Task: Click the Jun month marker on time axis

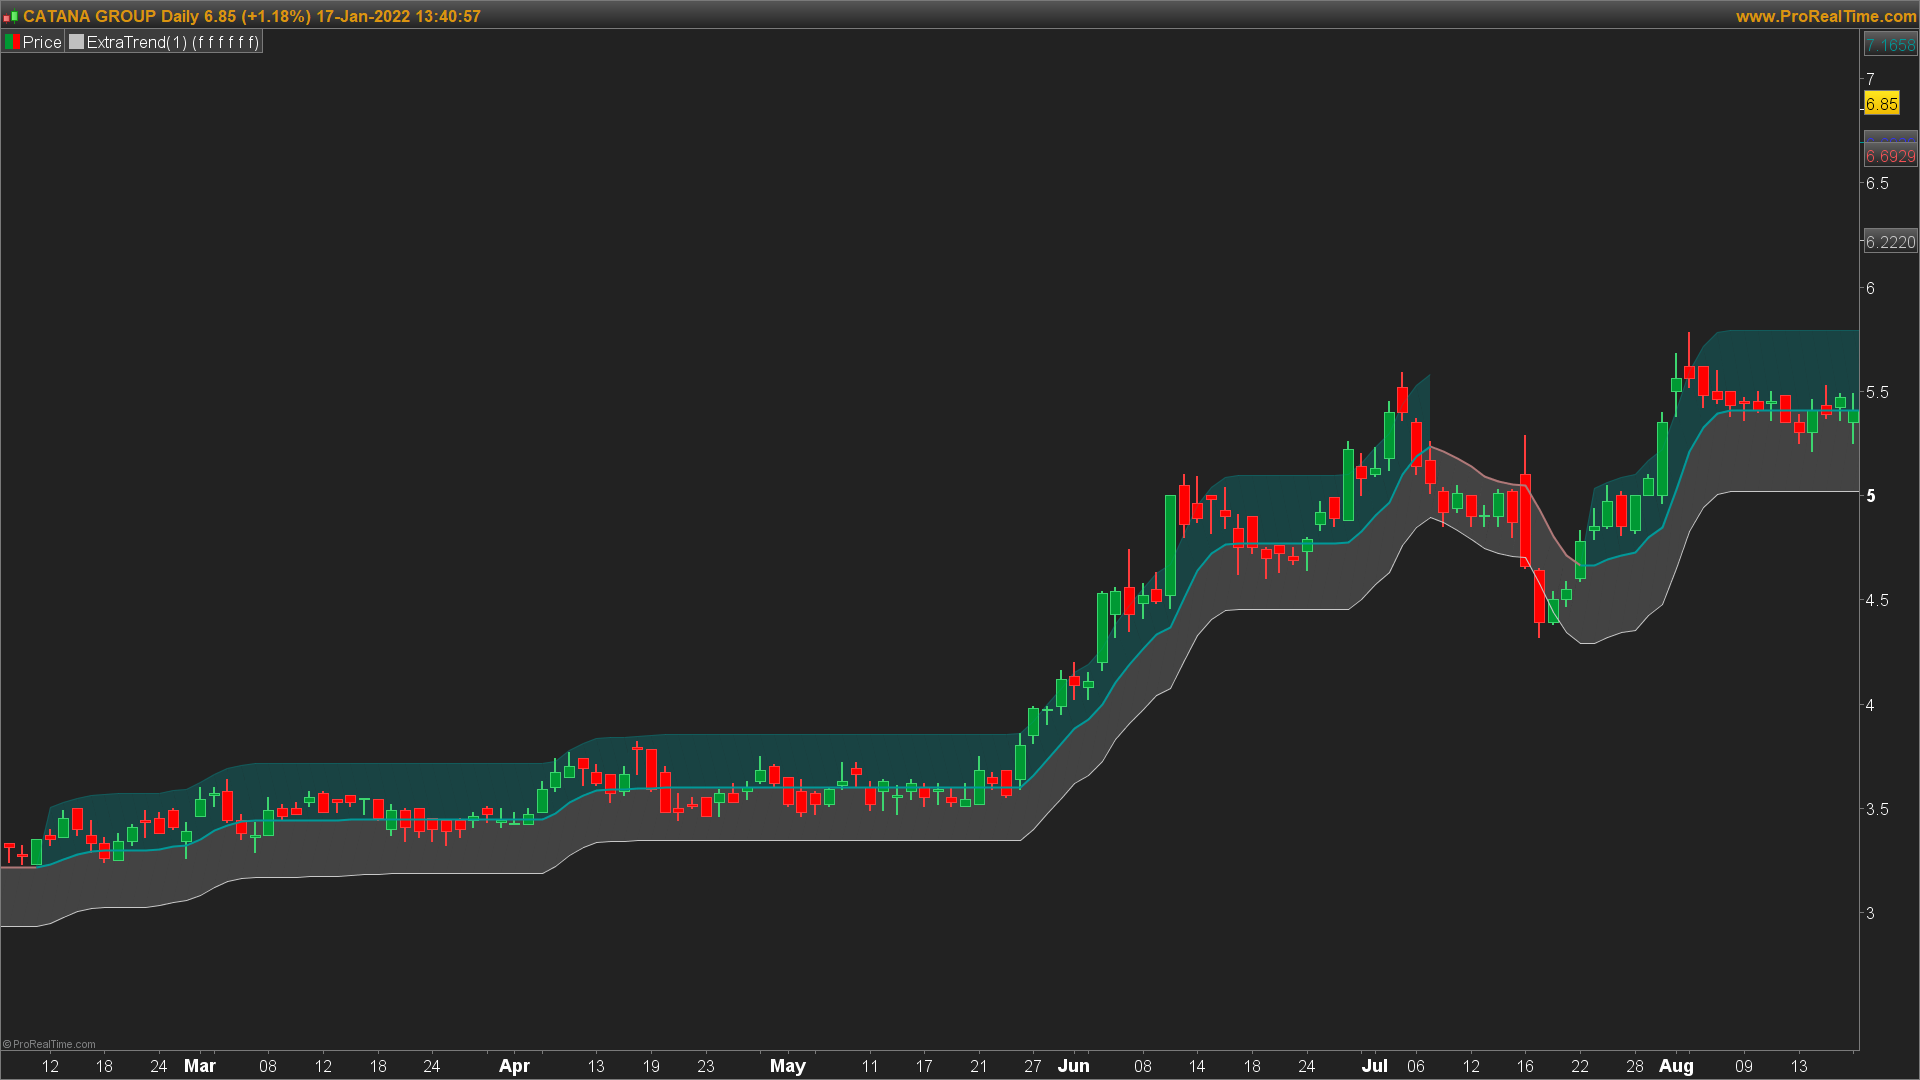Action: coord(1073,1066)
